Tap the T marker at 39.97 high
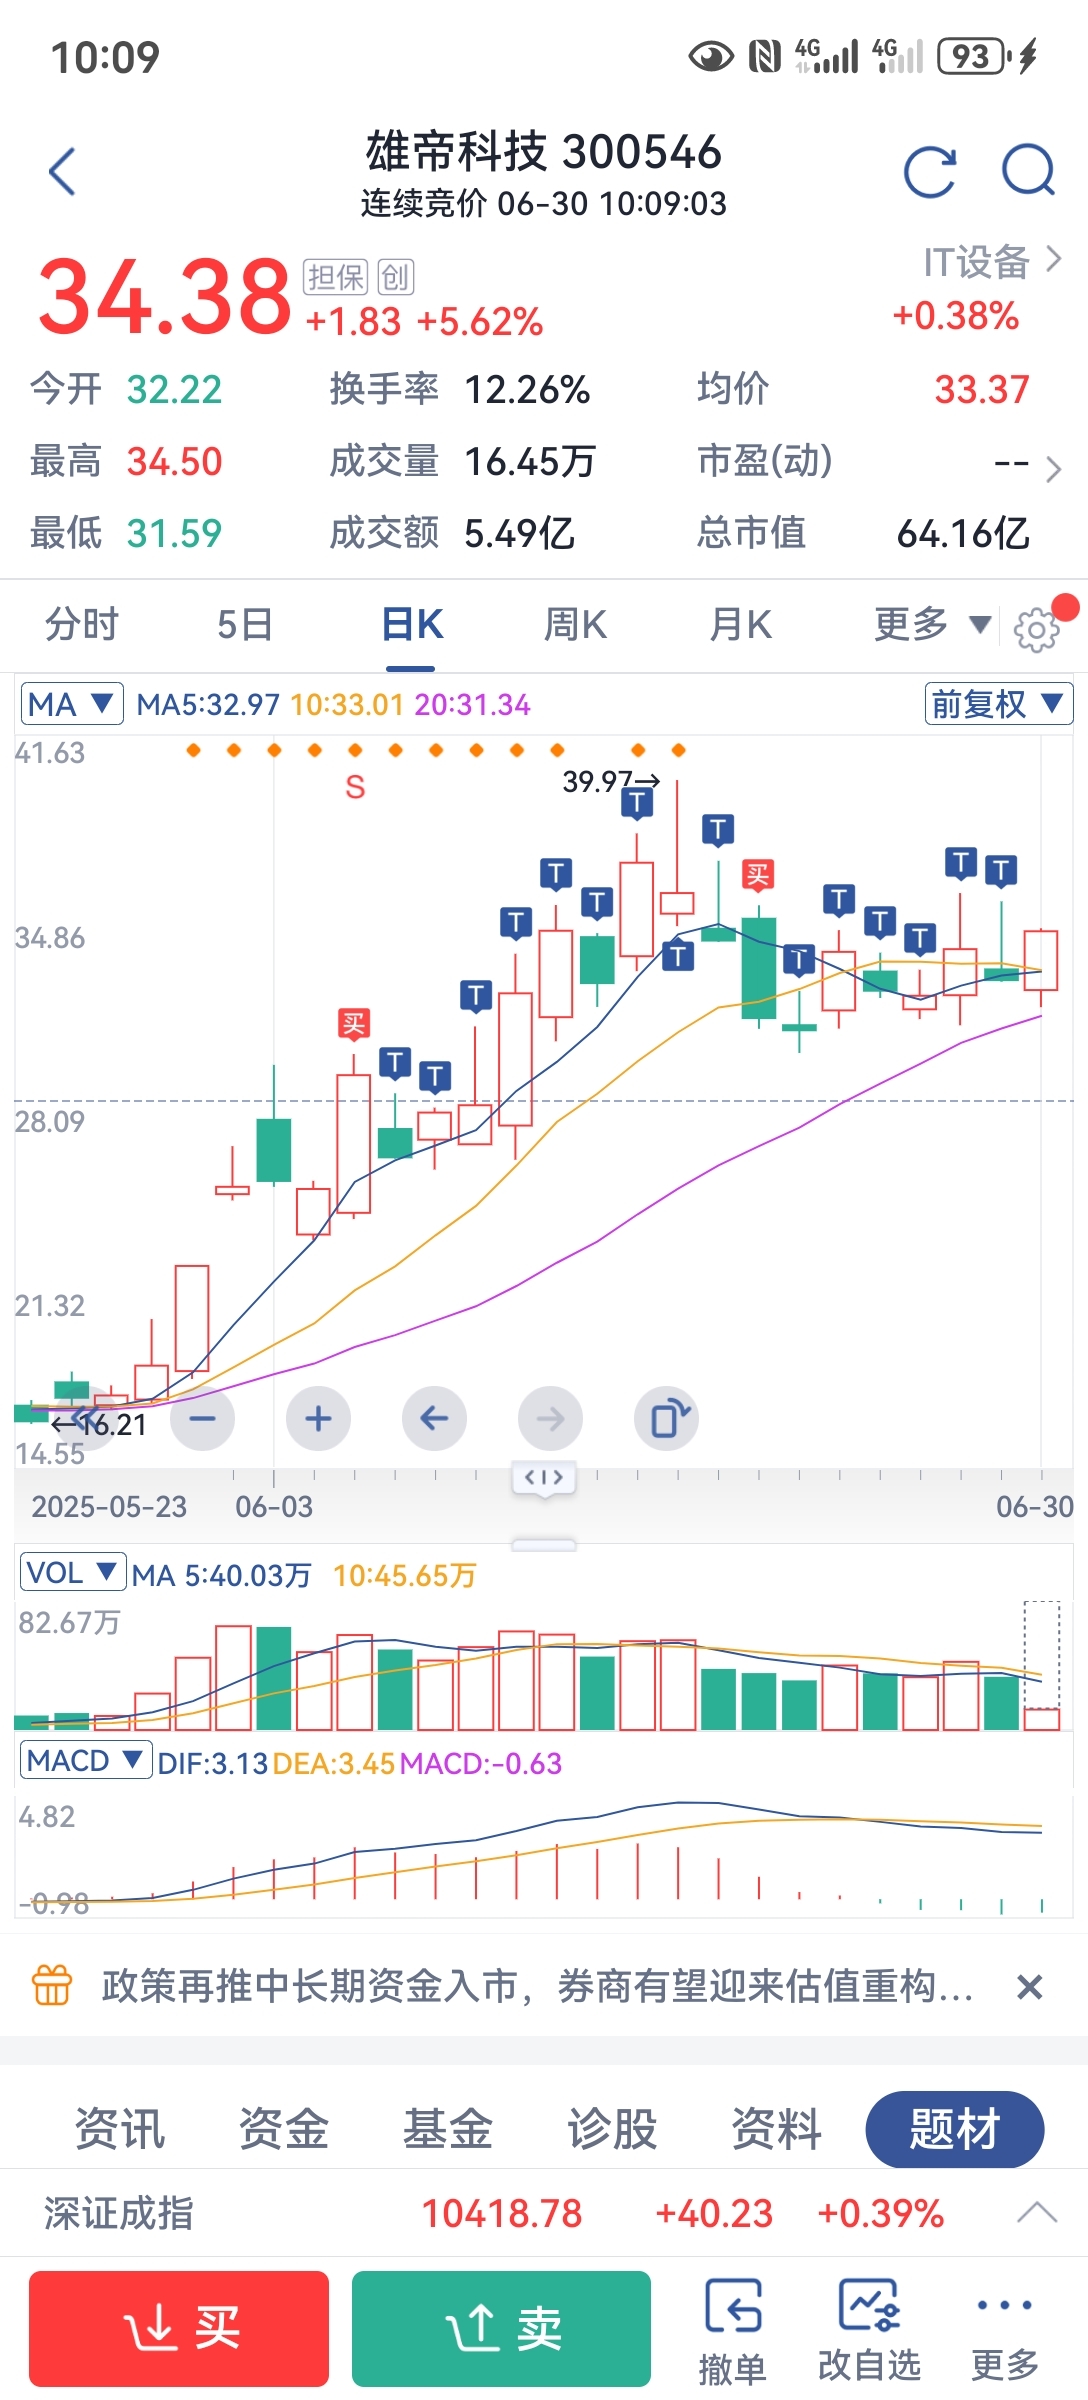This screenshot has height=2400, width=1088. click(637, 803)
